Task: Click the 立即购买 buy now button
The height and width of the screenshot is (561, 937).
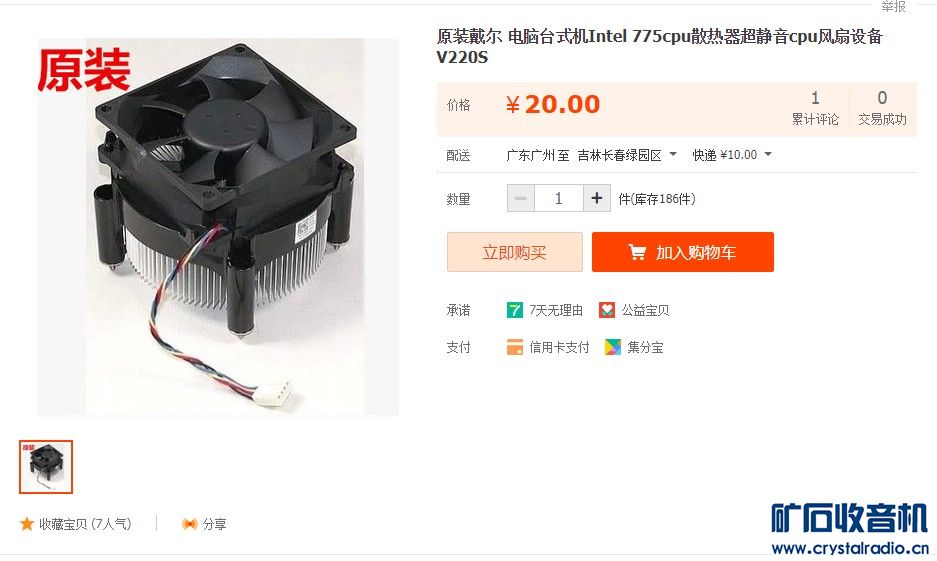Action: 515,252
